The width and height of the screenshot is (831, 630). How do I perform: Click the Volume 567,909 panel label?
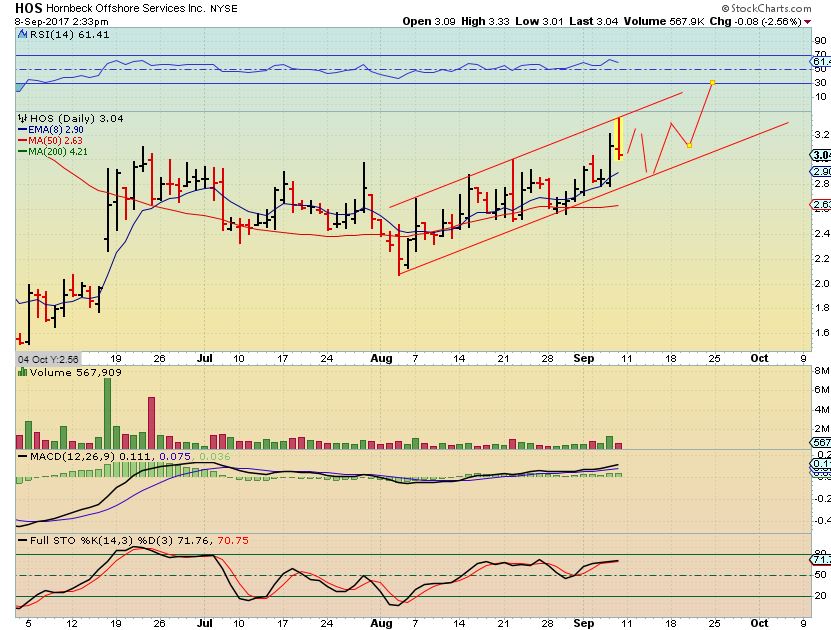click(x=75, y=372)
